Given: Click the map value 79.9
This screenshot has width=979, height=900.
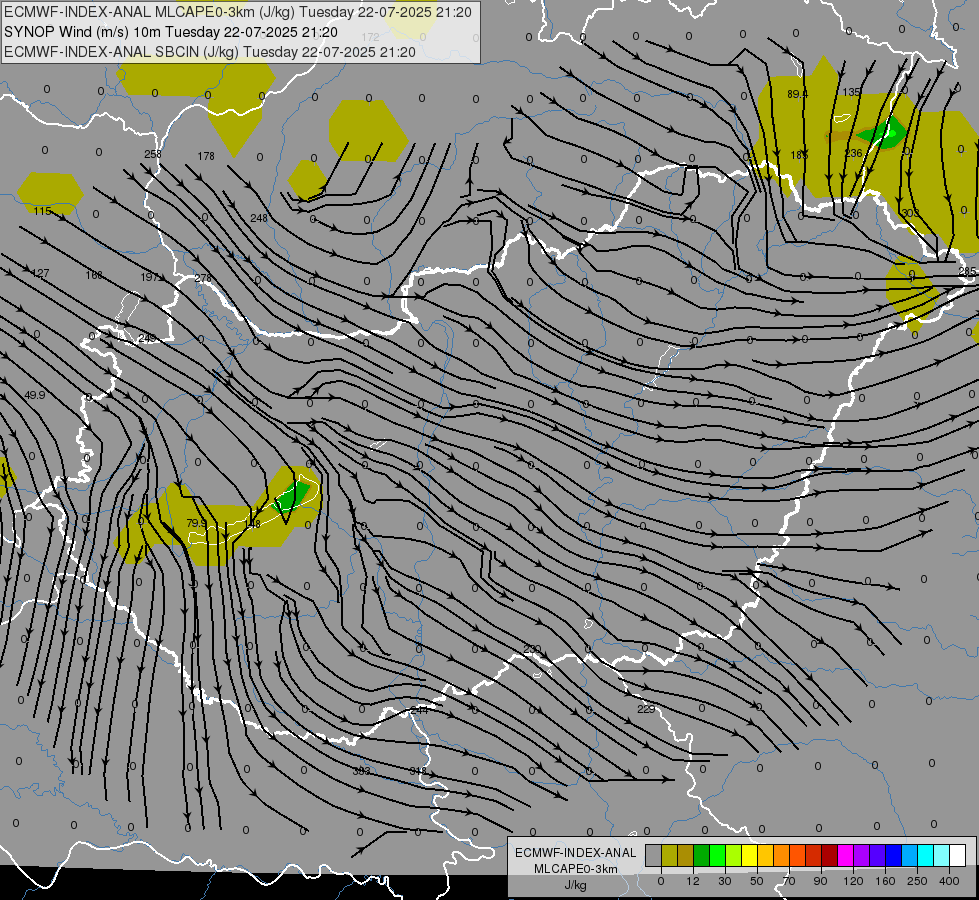Looking at the screenshot, I should pyautogui.click(x=197, y=523).
